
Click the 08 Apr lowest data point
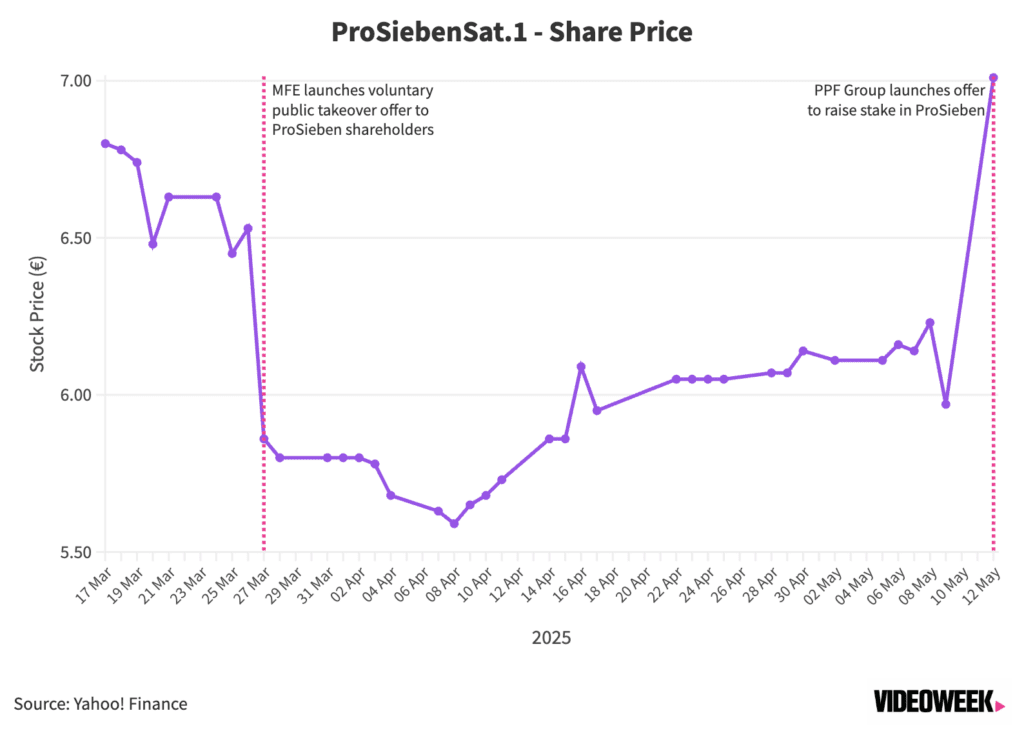point(454,524)
